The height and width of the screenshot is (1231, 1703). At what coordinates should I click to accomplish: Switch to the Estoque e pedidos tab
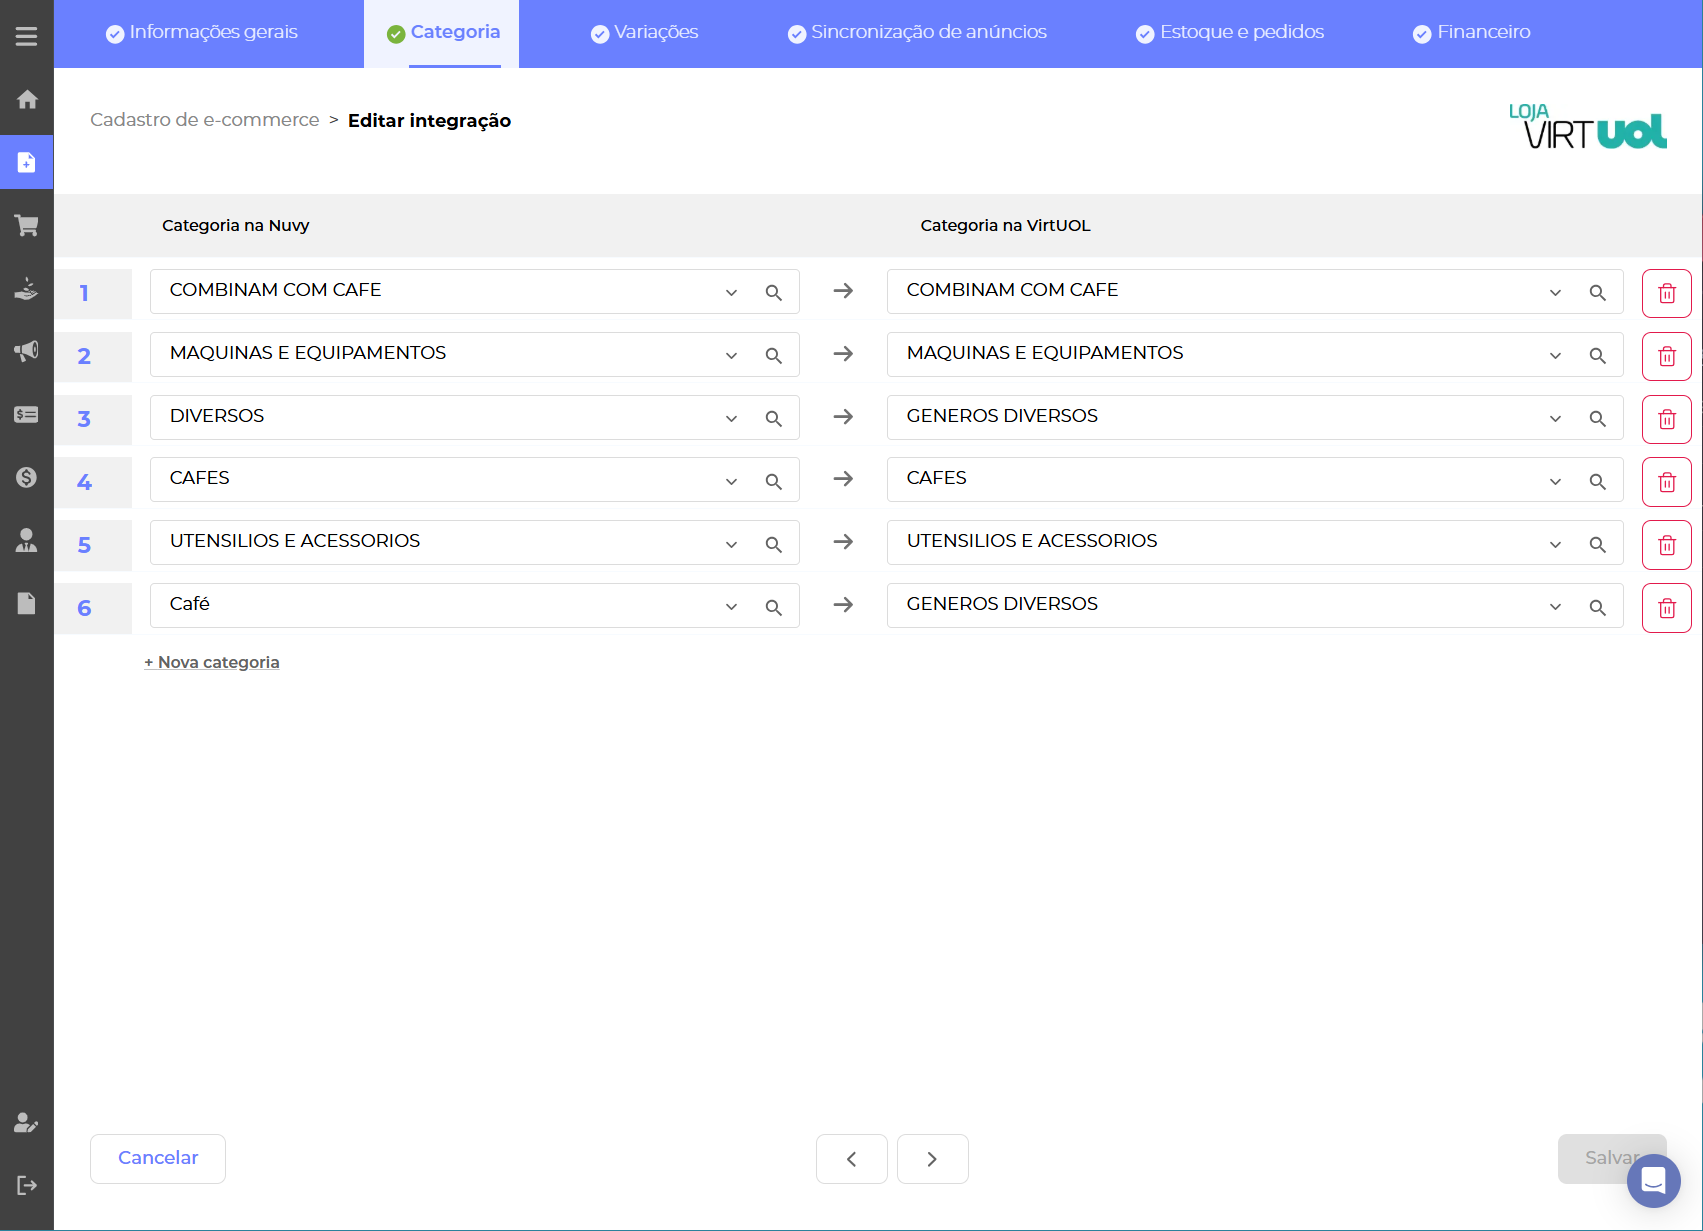click(x=1230, y=33)
